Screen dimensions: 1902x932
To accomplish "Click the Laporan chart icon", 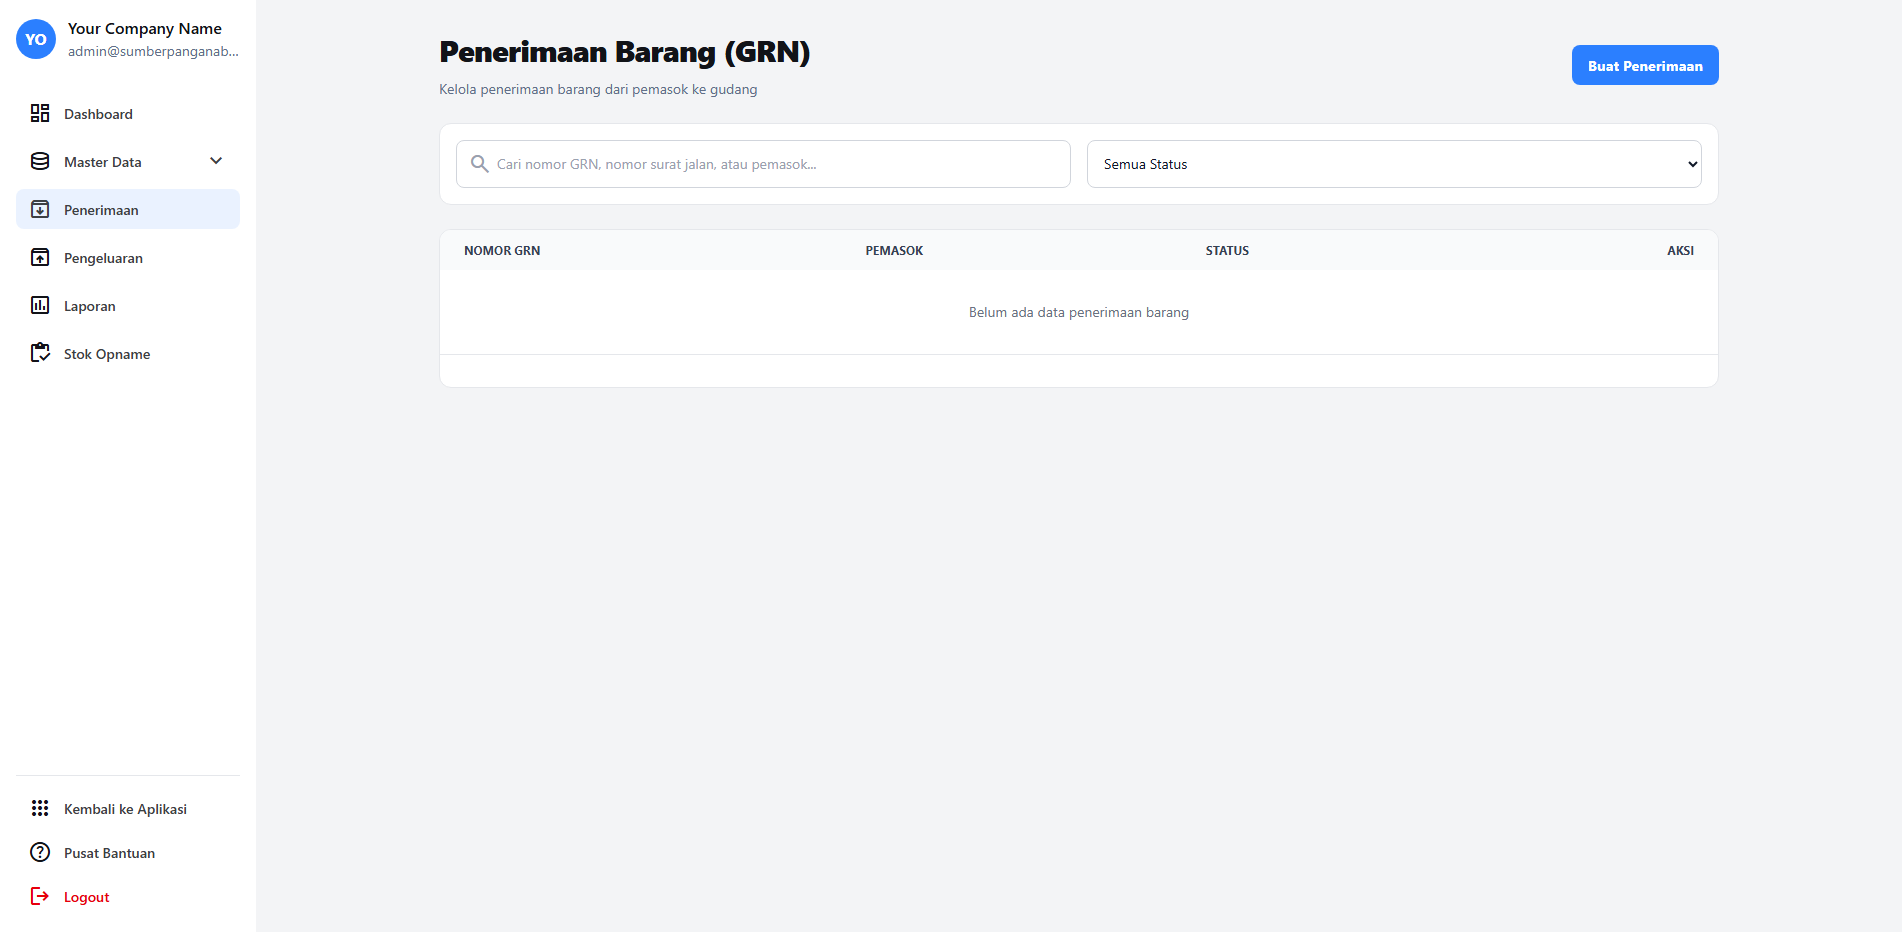I will (40, 305).
